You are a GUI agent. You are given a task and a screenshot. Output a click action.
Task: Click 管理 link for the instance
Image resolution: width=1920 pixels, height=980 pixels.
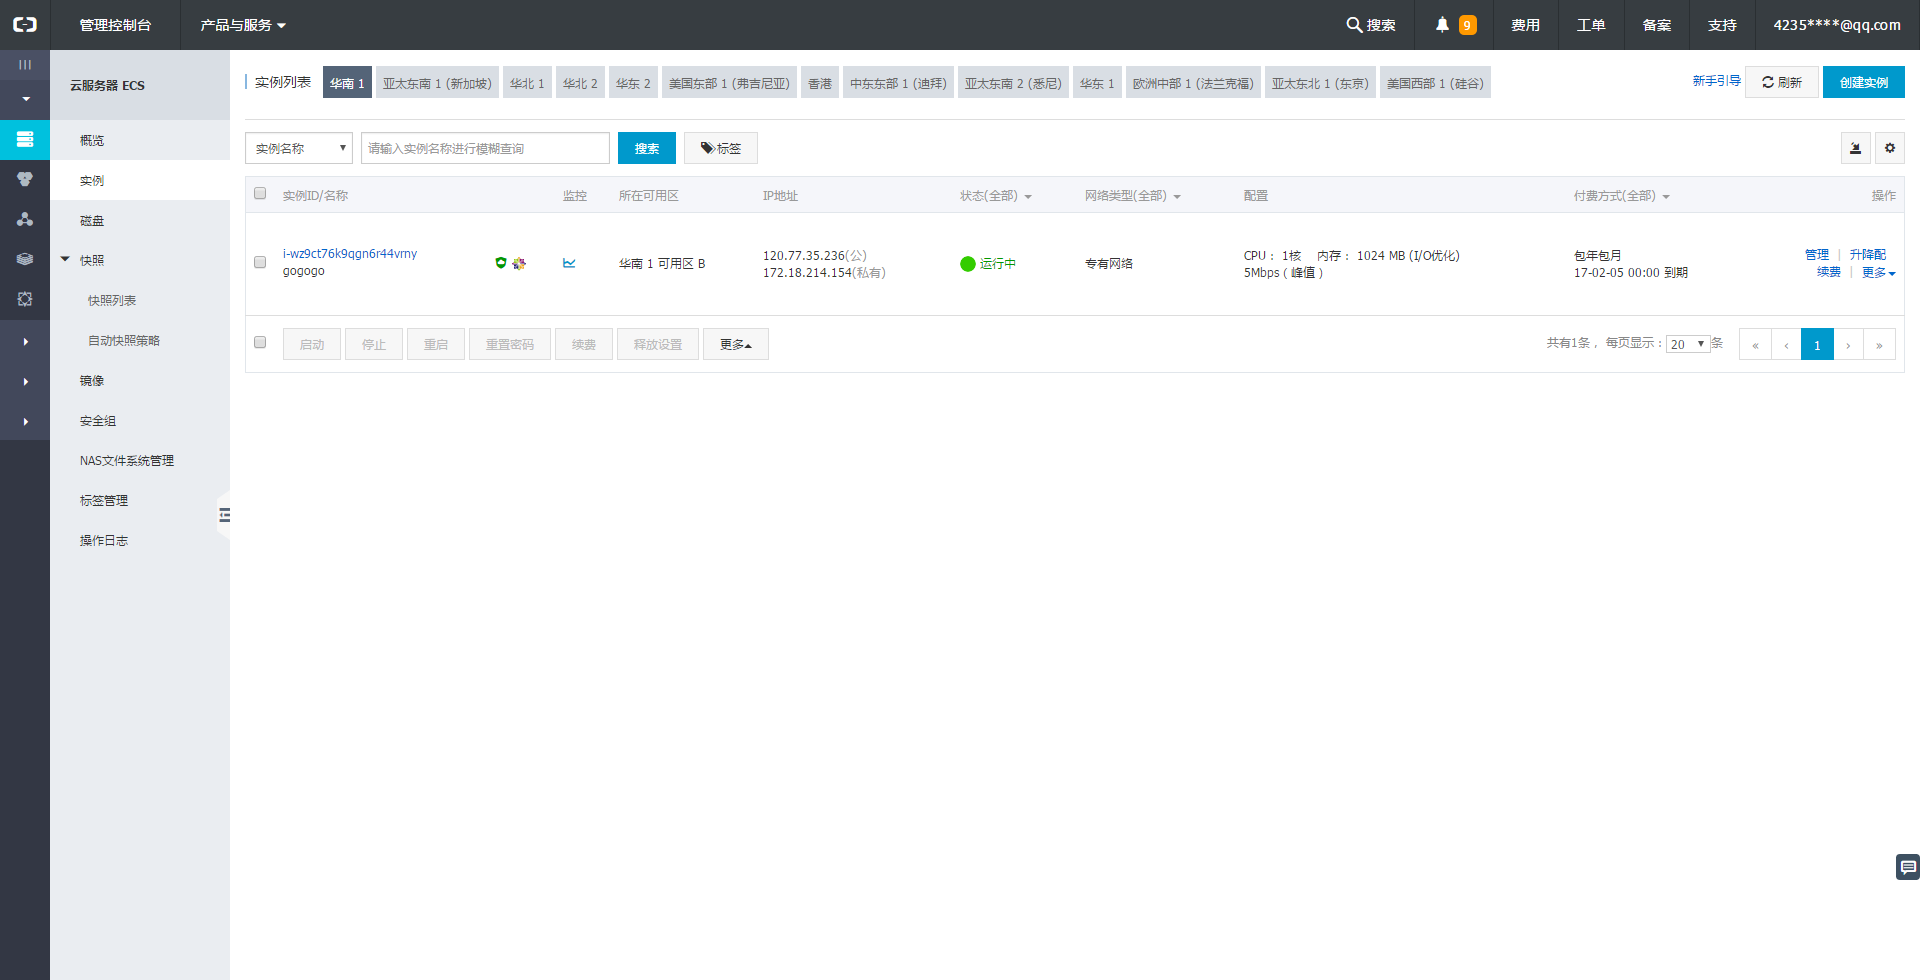[1817, 254]
